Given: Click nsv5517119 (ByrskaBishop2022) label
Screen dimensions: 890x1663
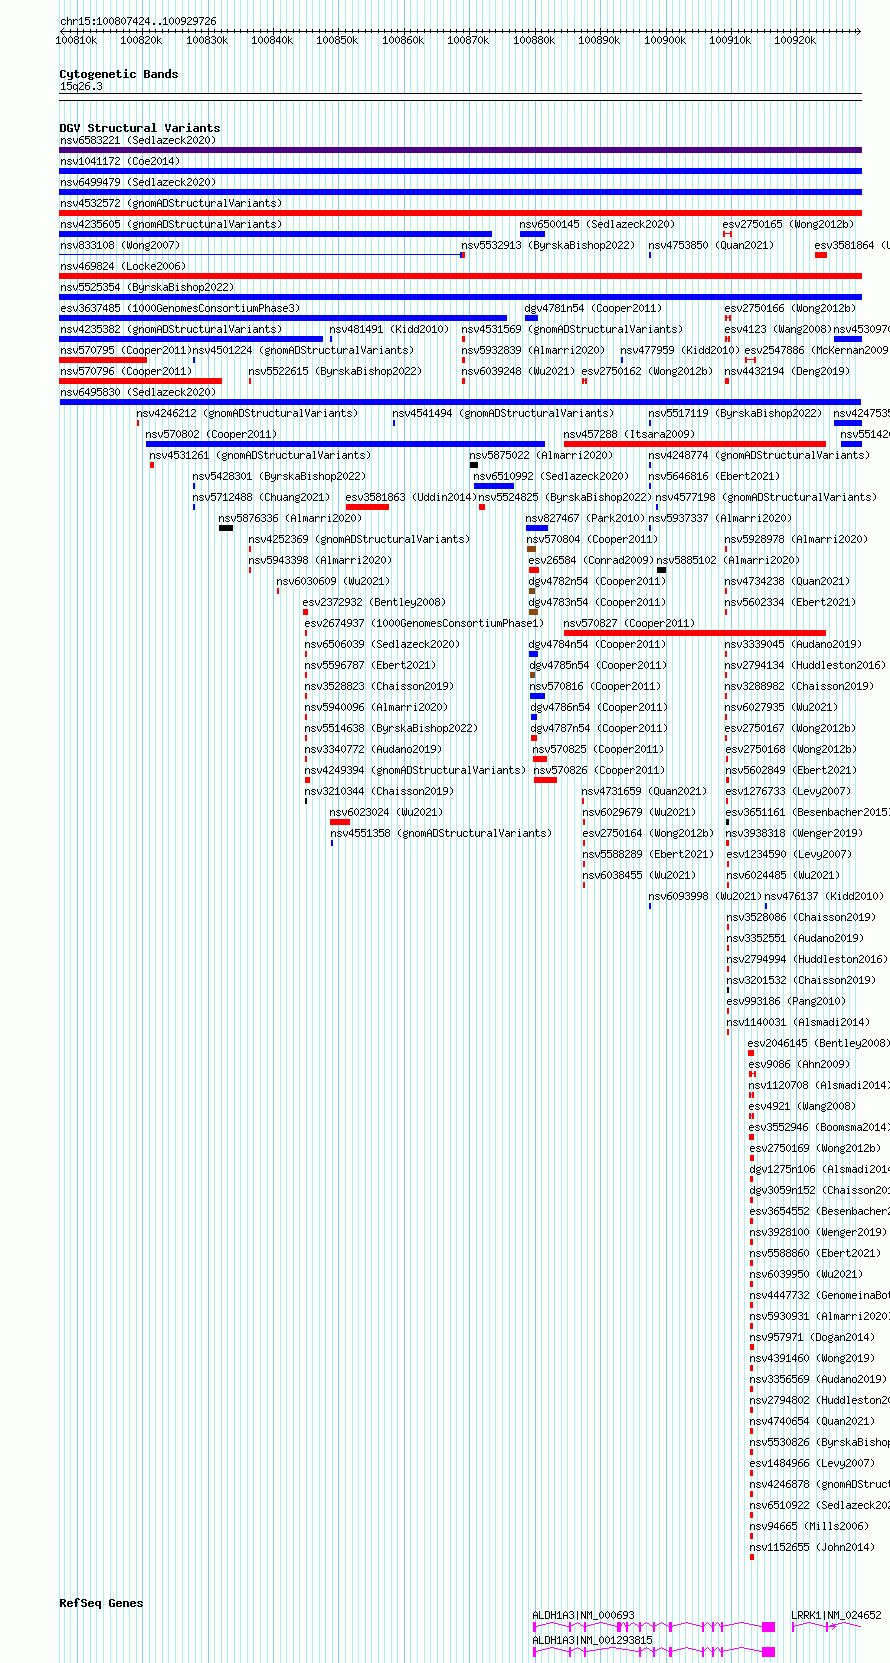Looking at the screenshot, I should point(735,413).
